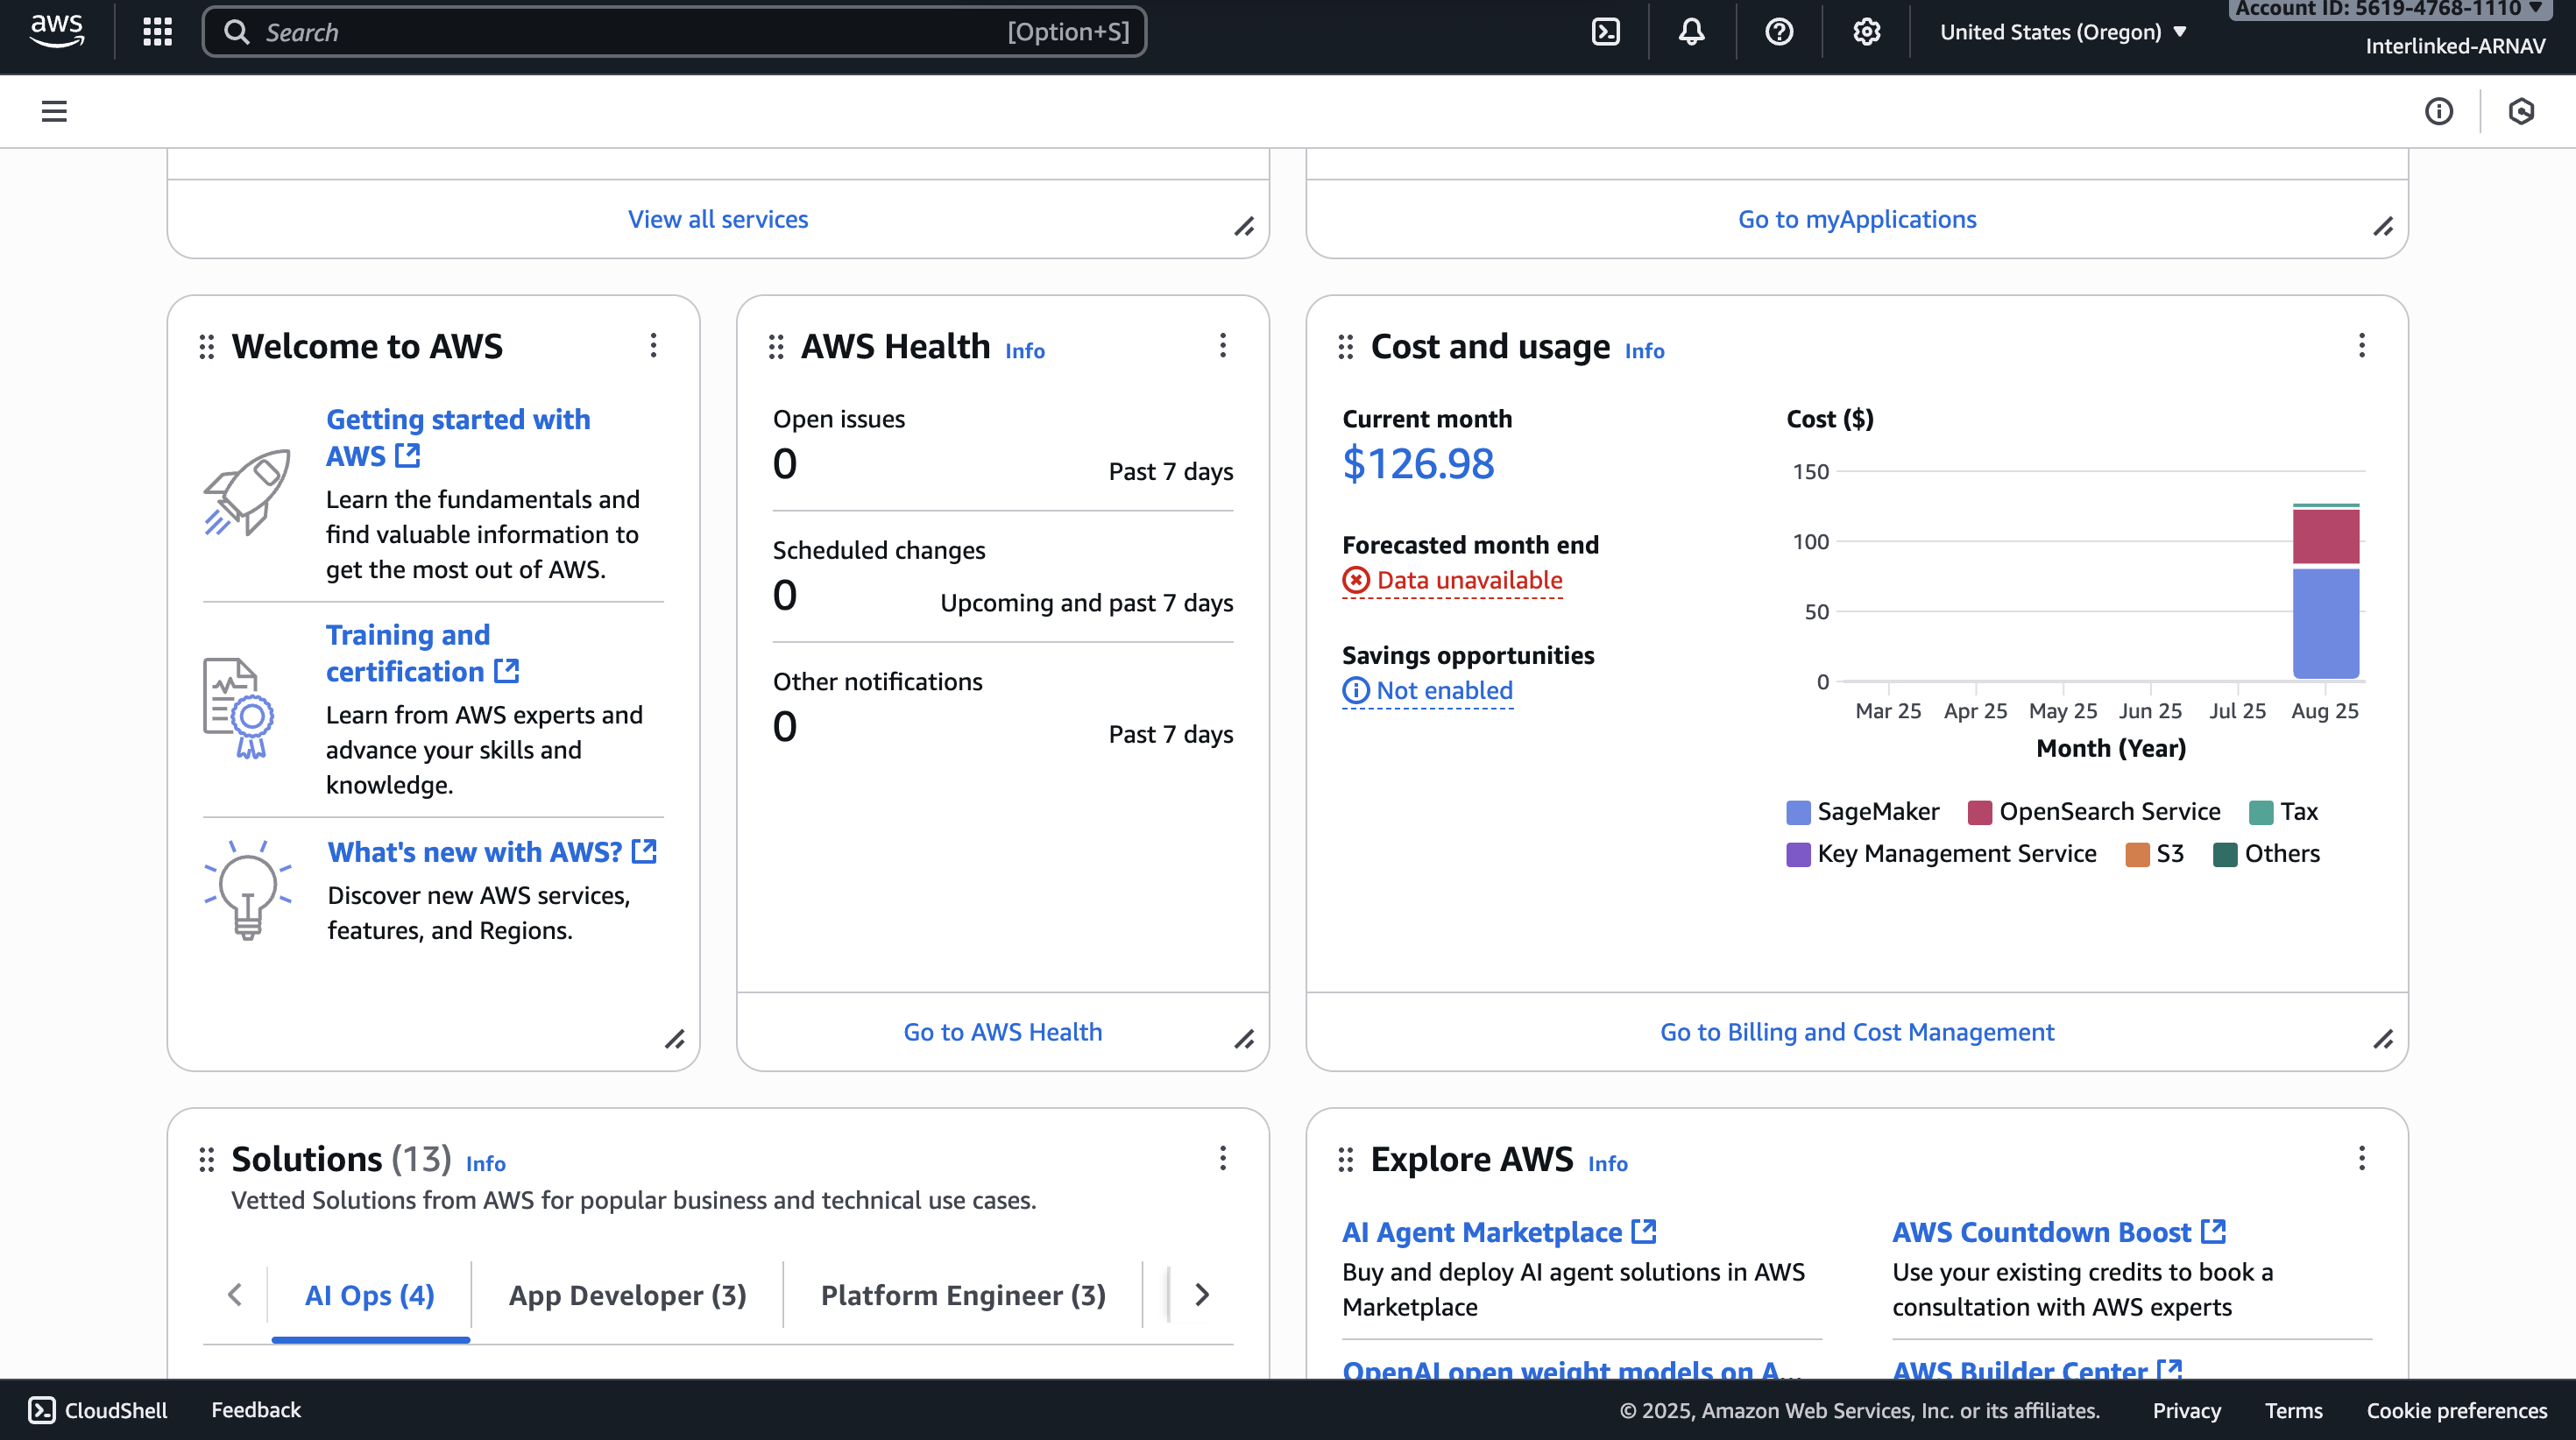Image resolution: width=2576 pixels, height=1440 pixels.
Task: Click the SageMaker legend color swatch
Action: pyautogui.click(x=1797, y=812)
